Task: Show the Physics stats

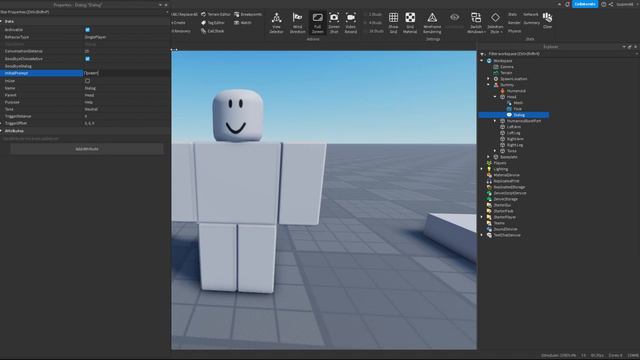Action: (514, 31)
